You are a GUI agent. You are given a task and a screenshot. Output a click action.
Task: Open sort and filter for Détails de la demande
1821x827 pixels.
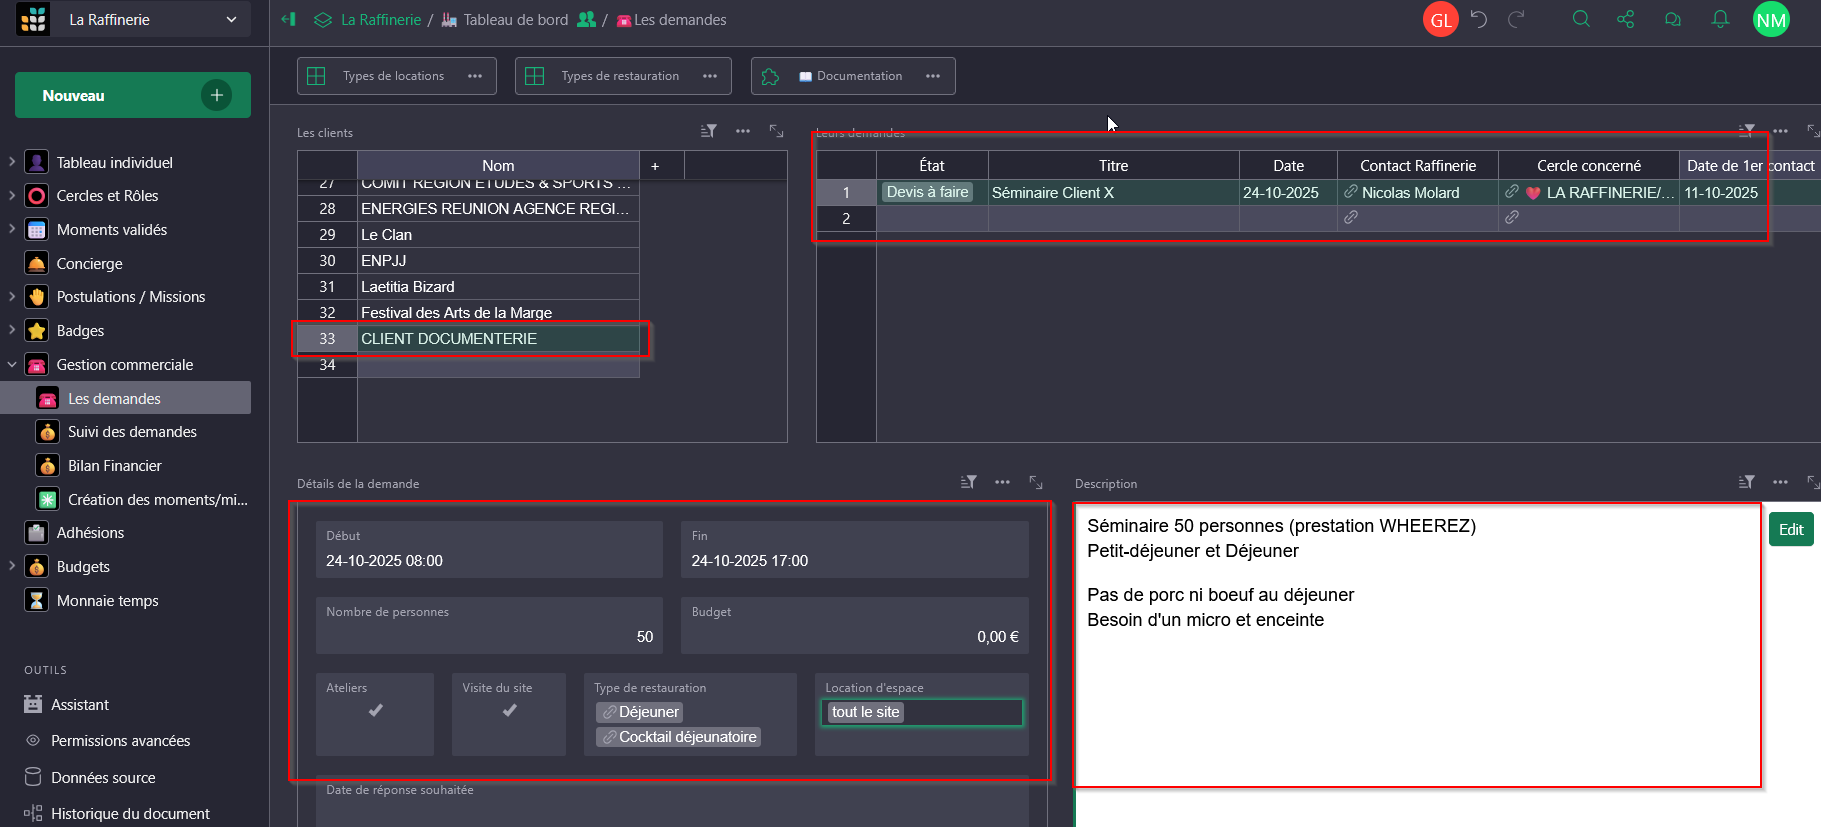968,482
